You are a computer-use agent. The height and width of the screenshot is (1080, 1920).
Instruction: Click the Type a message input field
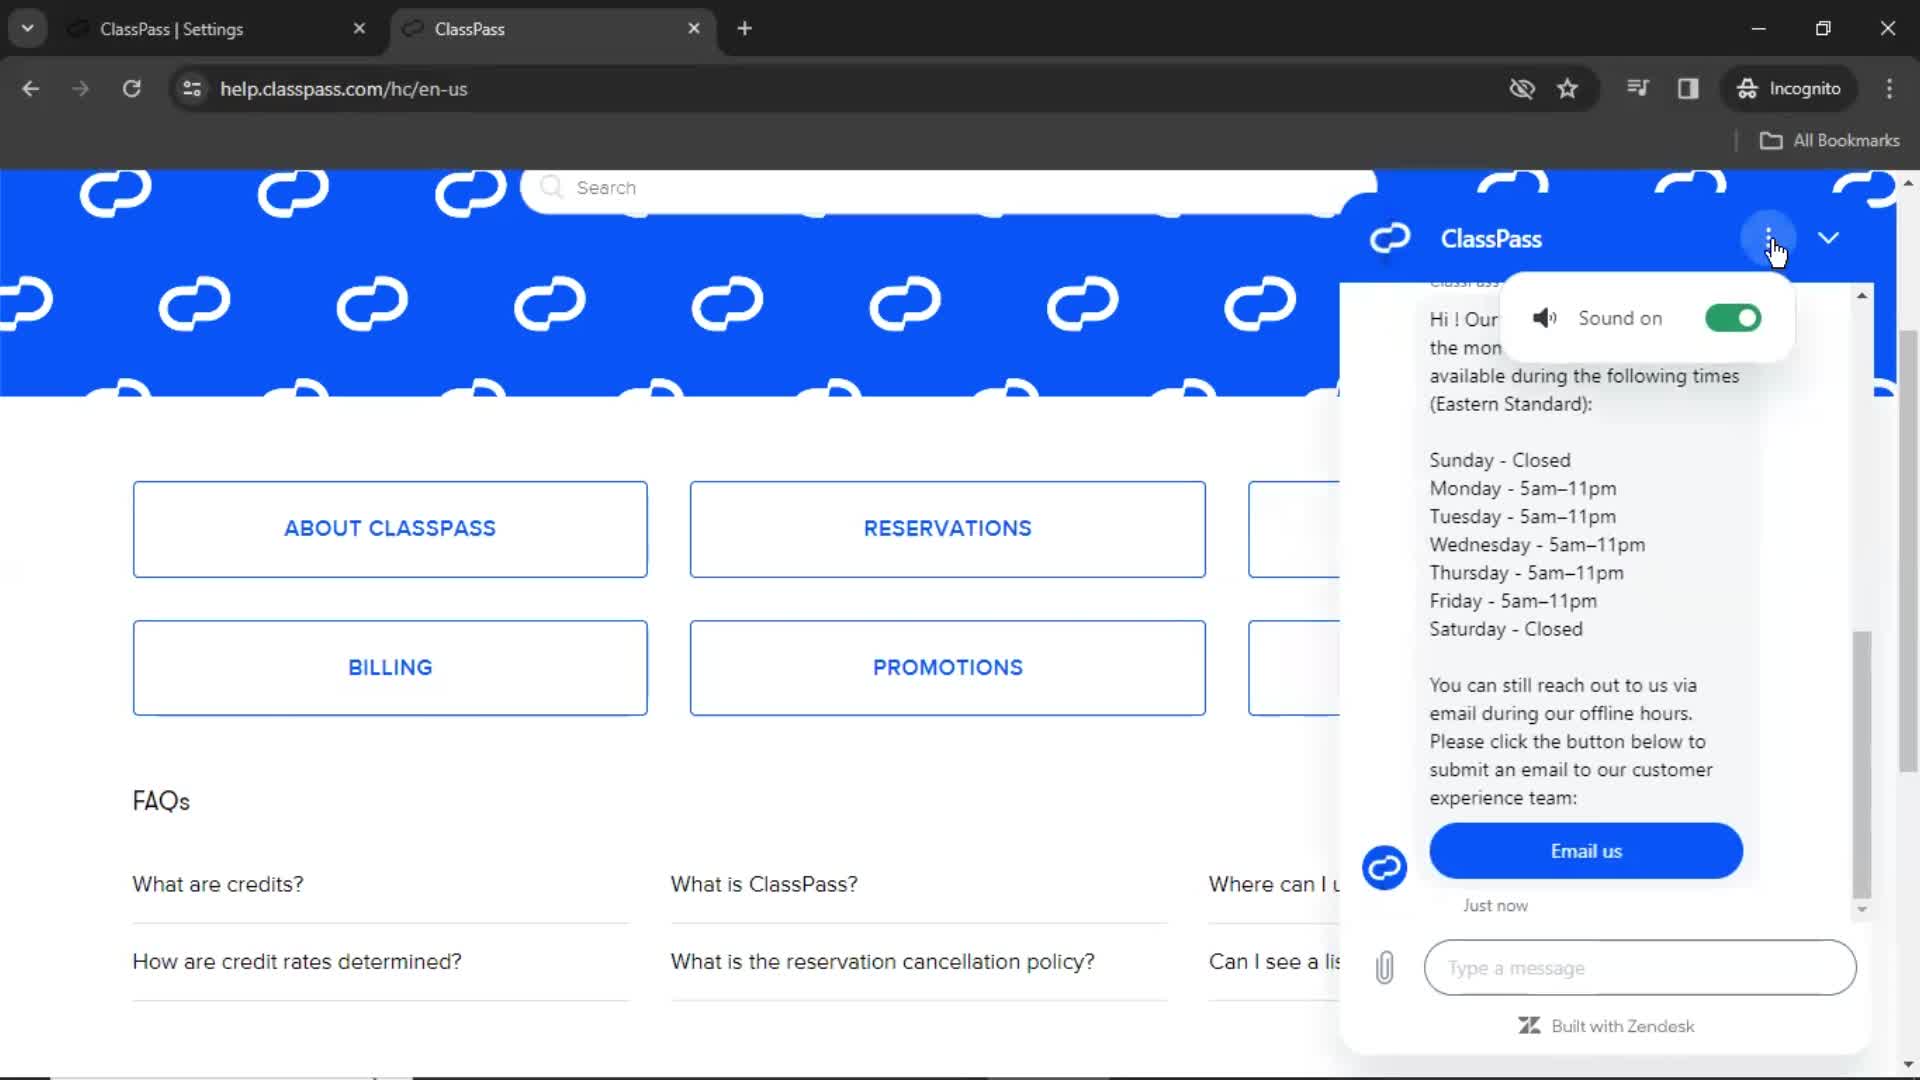[1640, 968]
